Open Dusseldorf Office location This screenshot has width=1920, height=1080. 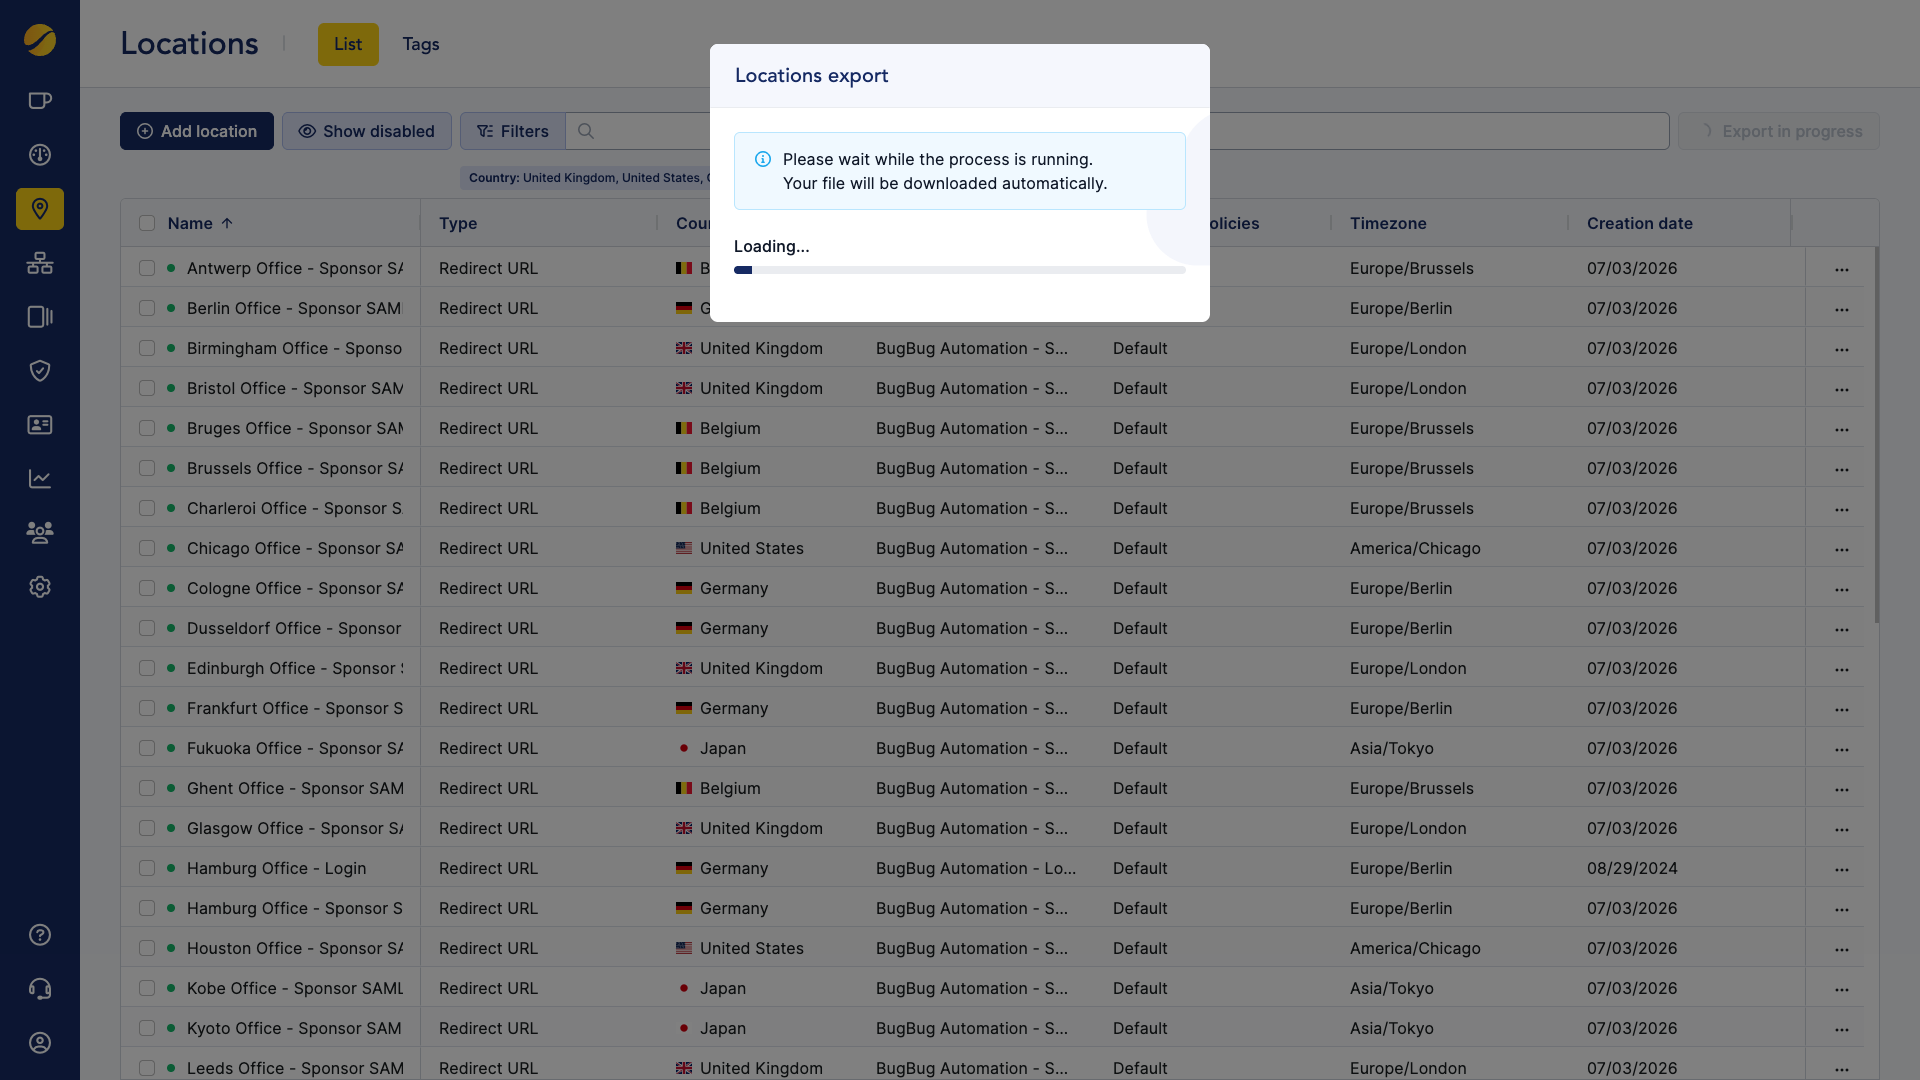(x=294, y=628)
